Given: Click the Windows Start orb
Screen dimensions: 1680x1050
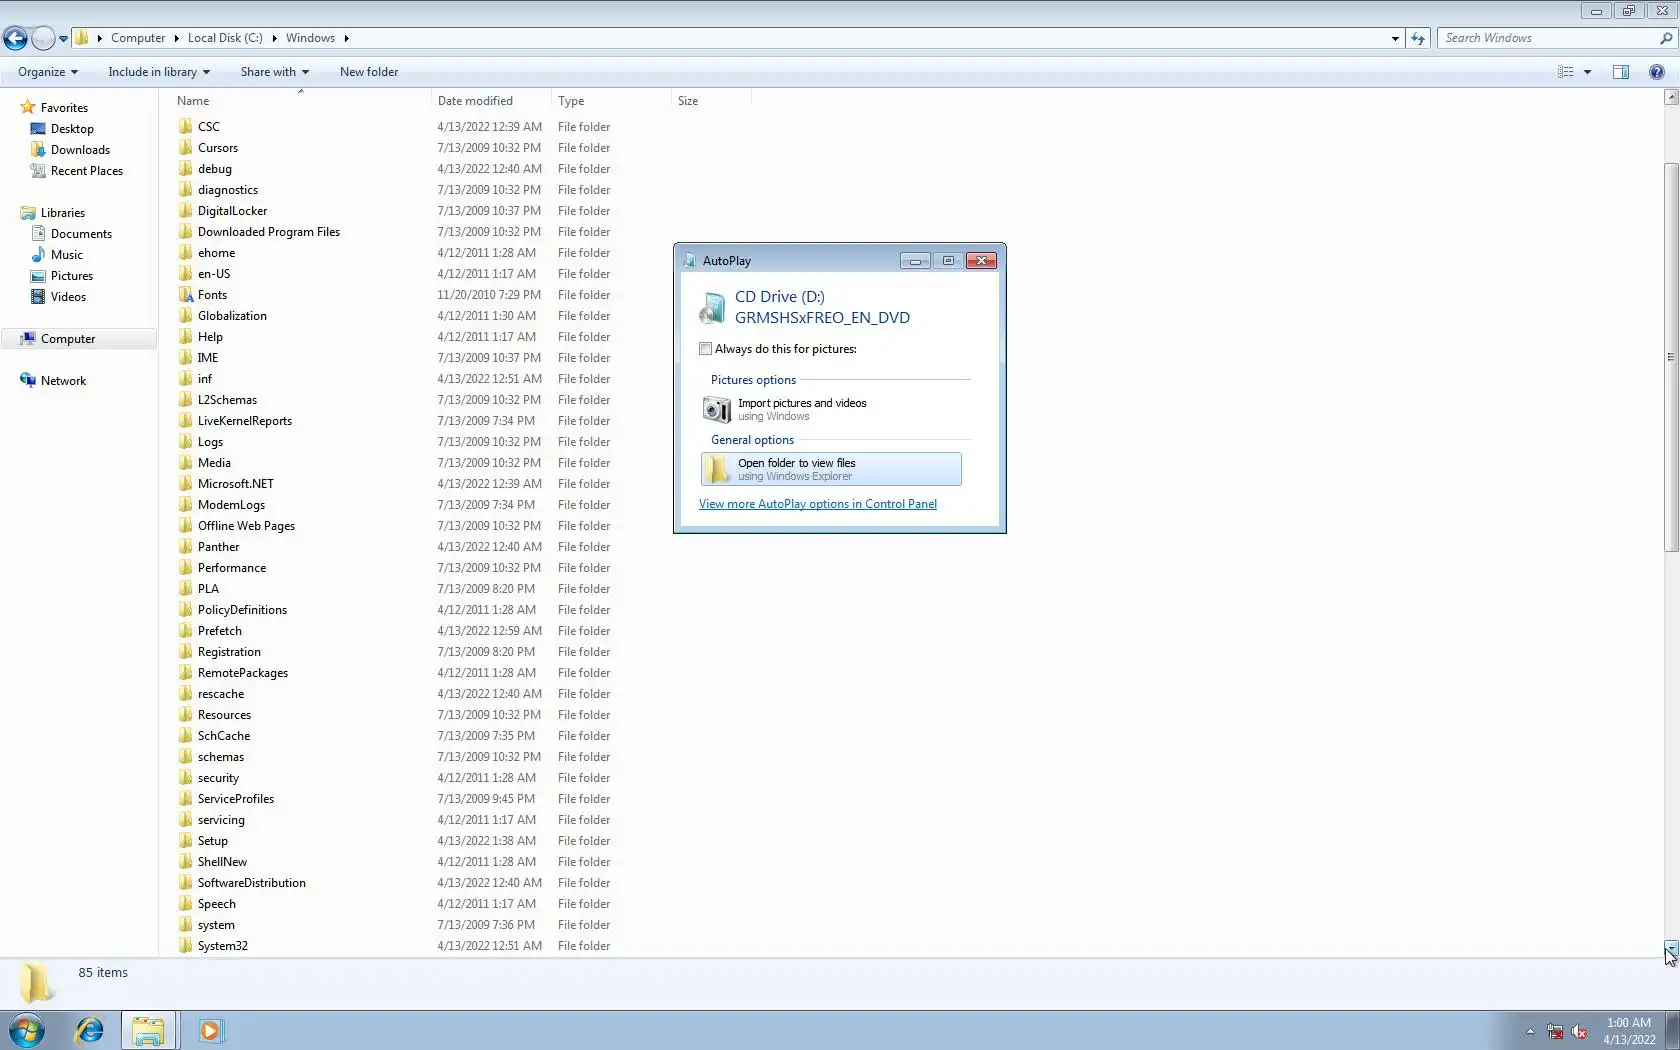Looking at the screenshot, I should point(27,1030).
